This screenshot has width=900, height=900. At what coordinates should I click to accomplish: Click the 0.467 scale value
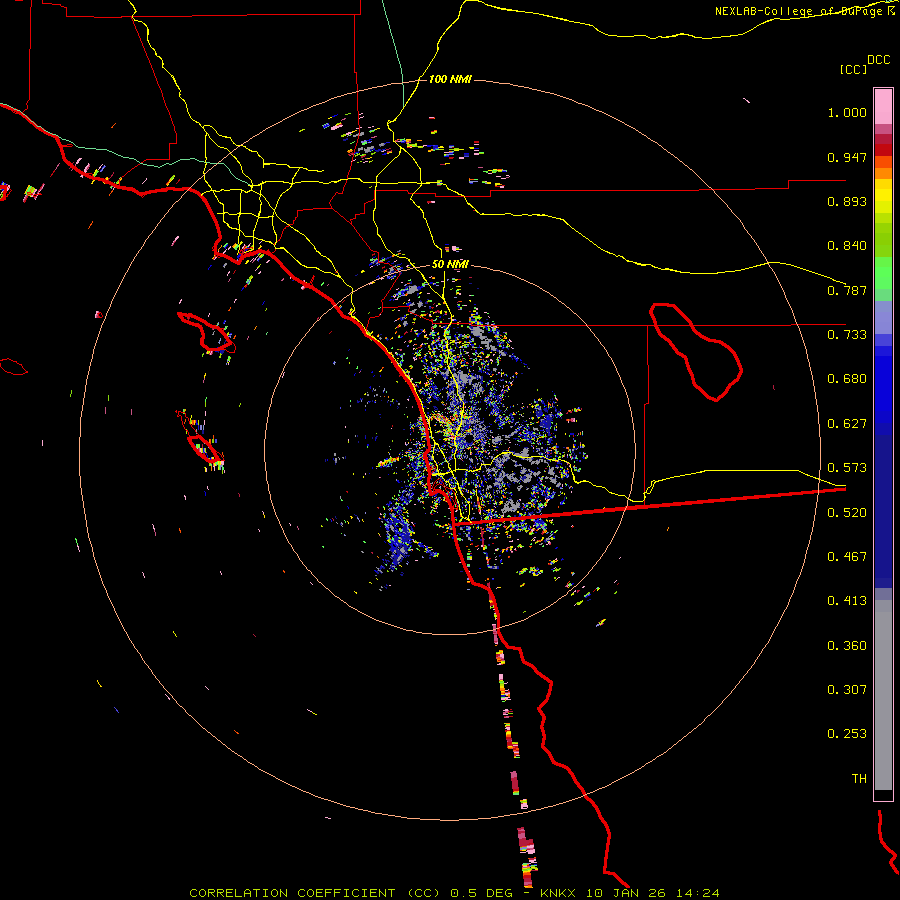(847, 557)
